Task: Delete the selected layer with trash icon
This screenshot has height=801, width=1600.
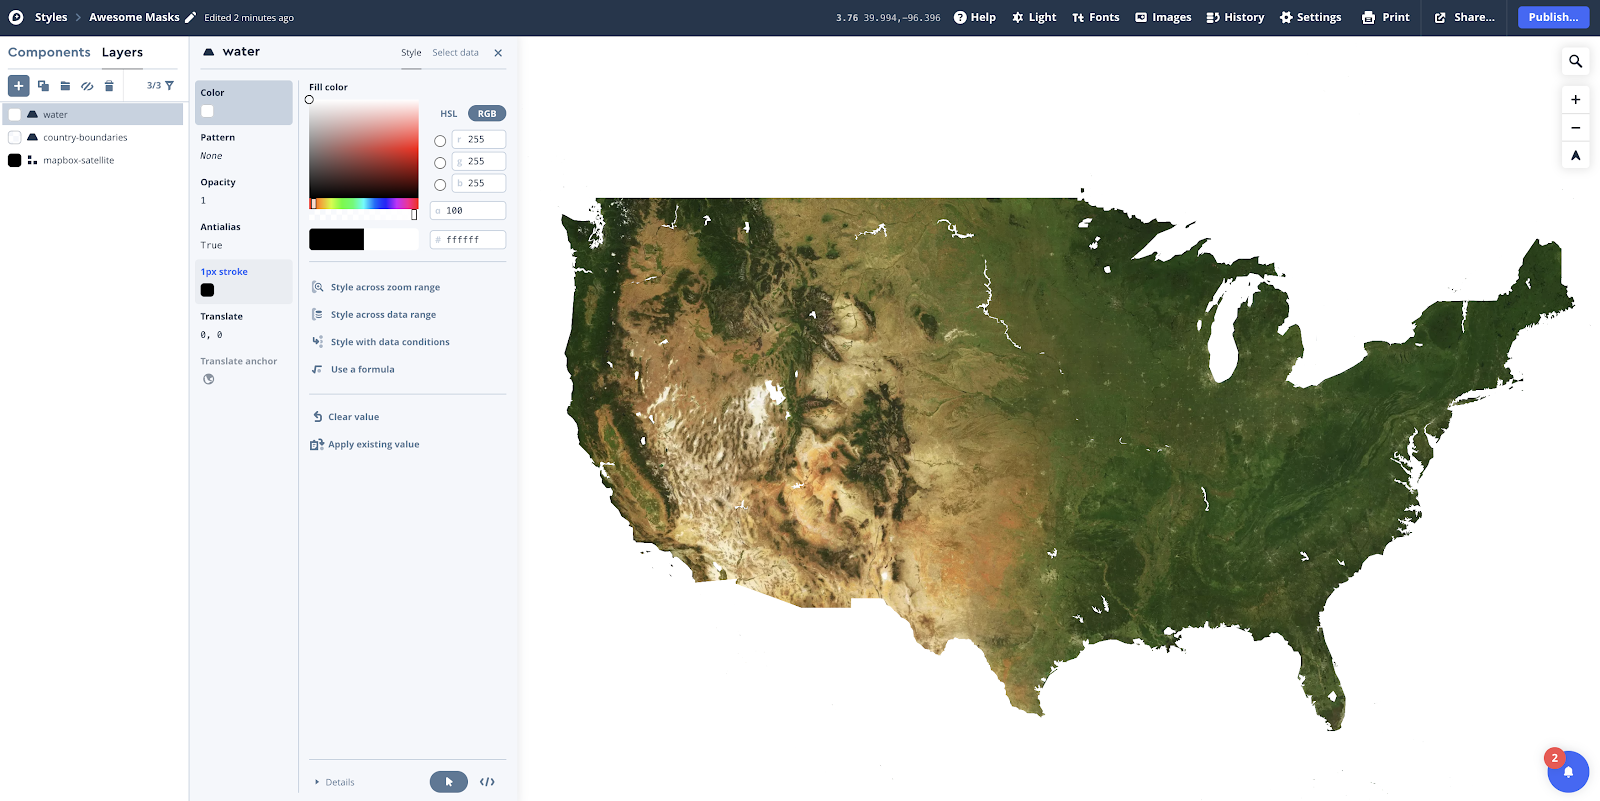Action: tap(109, 86)
